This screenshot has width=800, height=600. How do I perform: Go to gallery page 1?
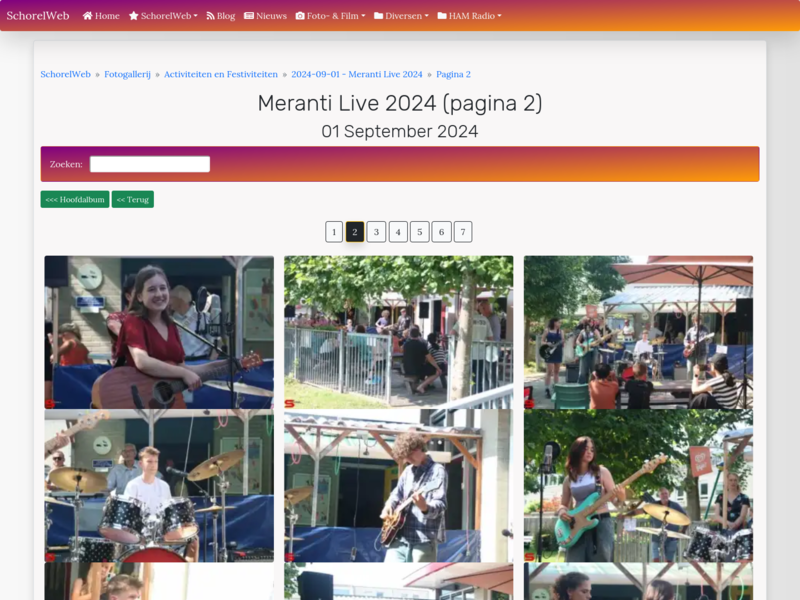pyautogui.click(x=334, y=232)
